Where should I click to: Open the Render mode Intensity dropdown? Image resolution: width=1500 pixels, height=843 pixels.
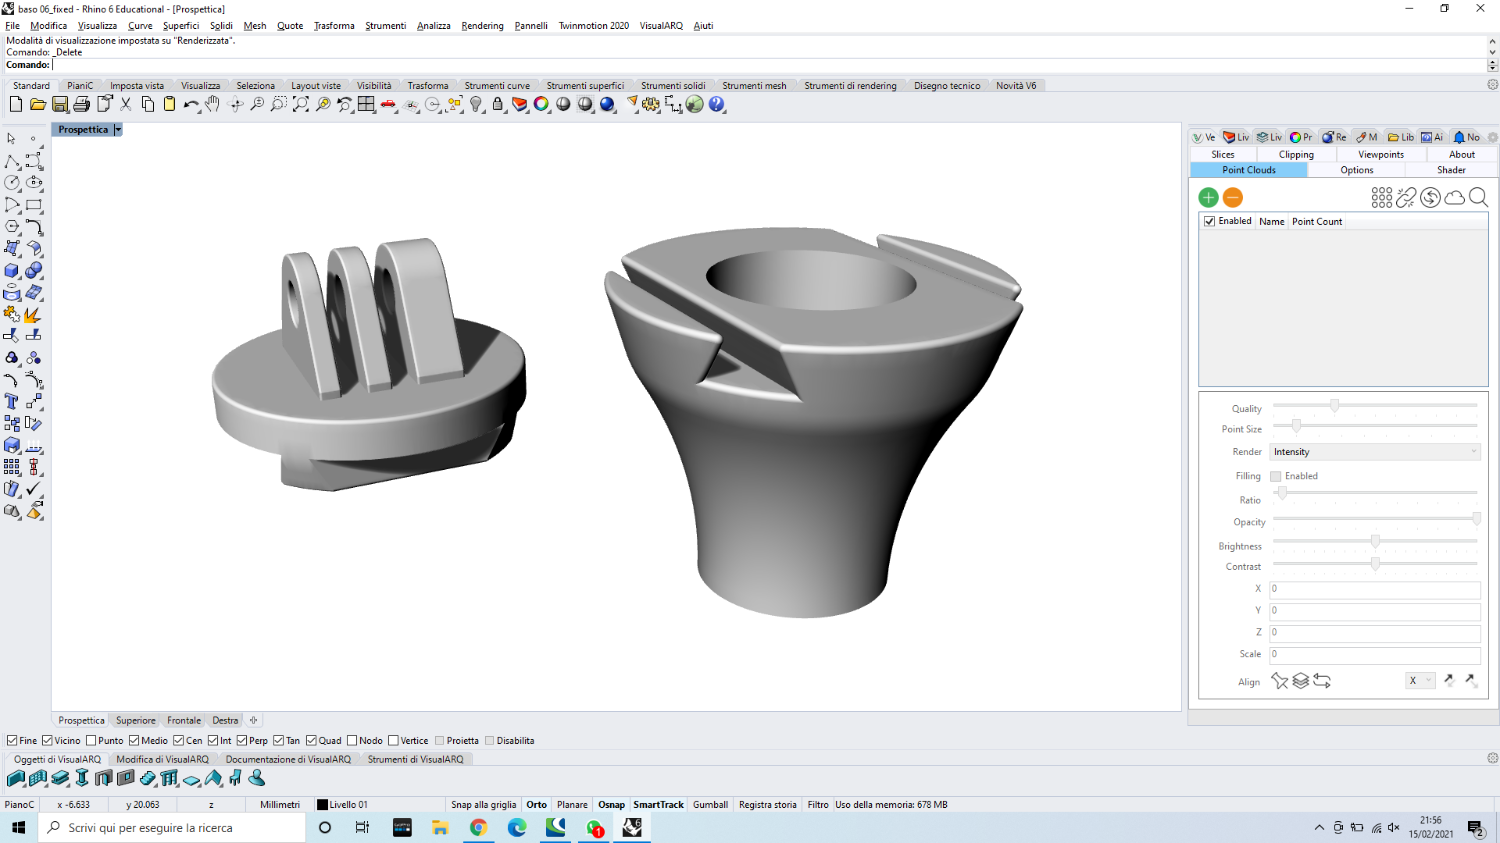(1374, 452)
